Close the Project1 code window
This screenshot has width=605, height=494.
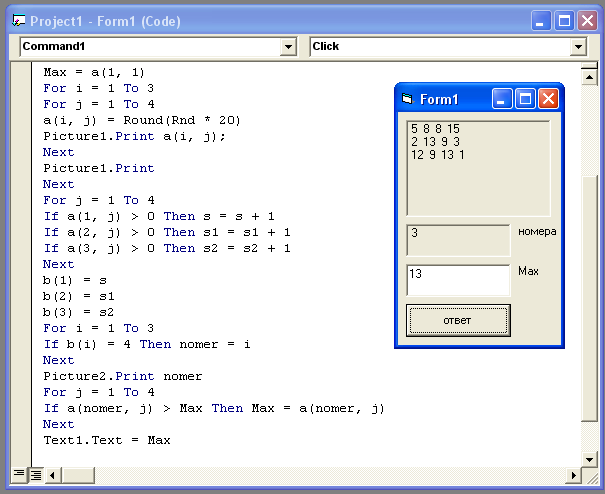click(x=587, y=20)
